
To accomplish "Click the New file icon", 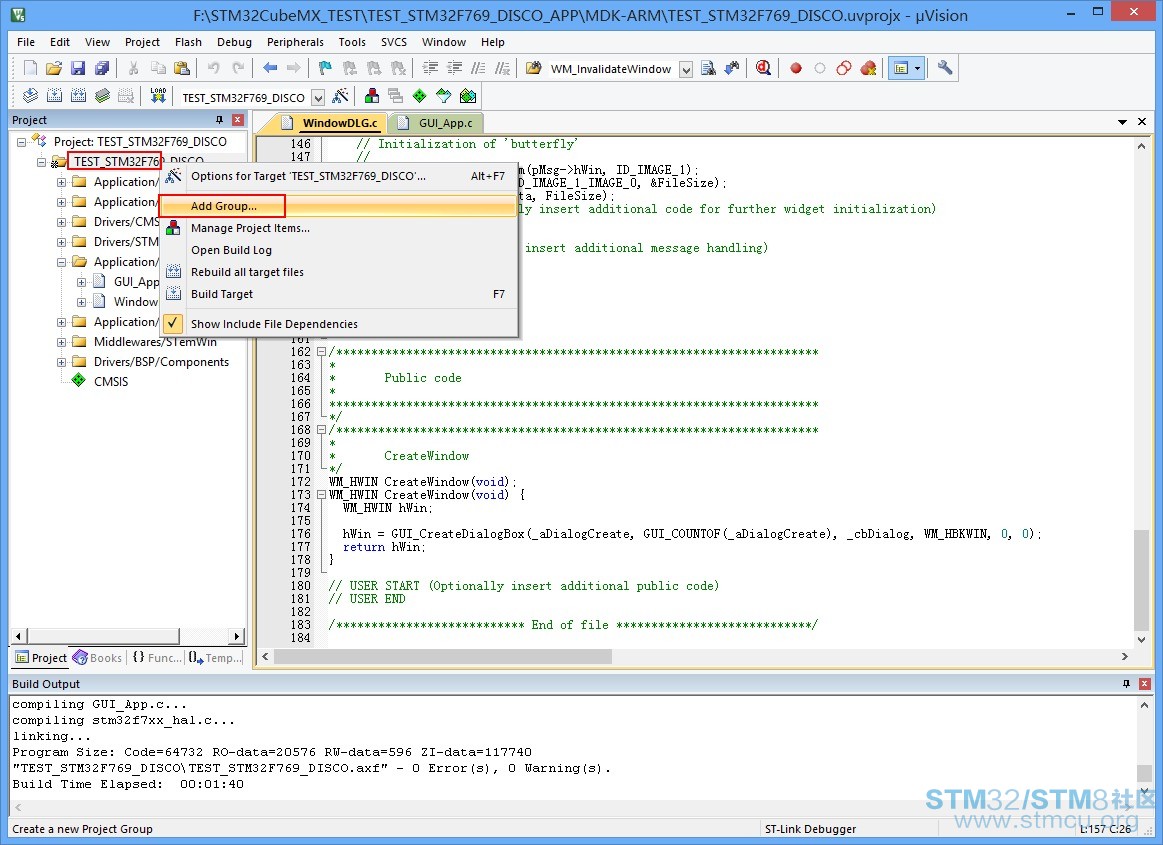I will [30, 68].
